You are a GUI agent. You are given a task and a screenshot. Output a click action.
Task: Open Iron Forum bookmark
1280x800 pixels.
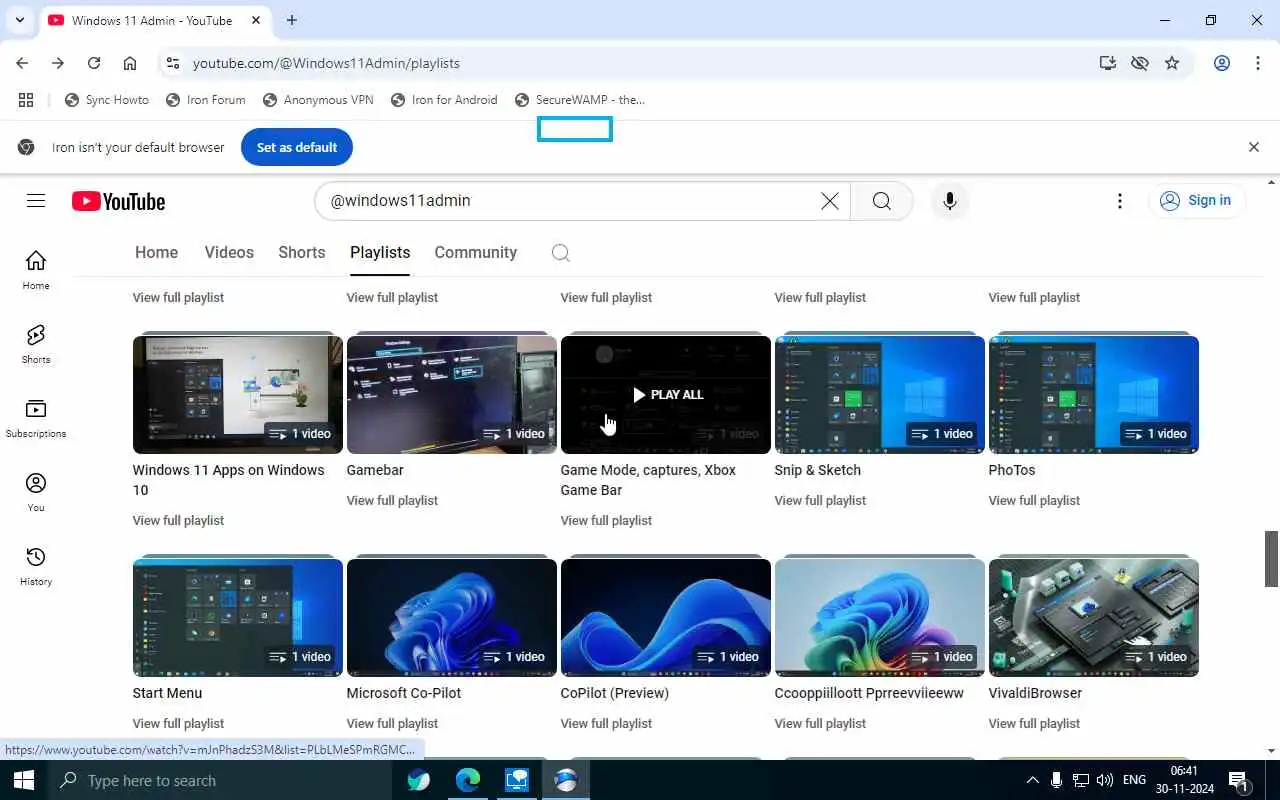(205, 100)
